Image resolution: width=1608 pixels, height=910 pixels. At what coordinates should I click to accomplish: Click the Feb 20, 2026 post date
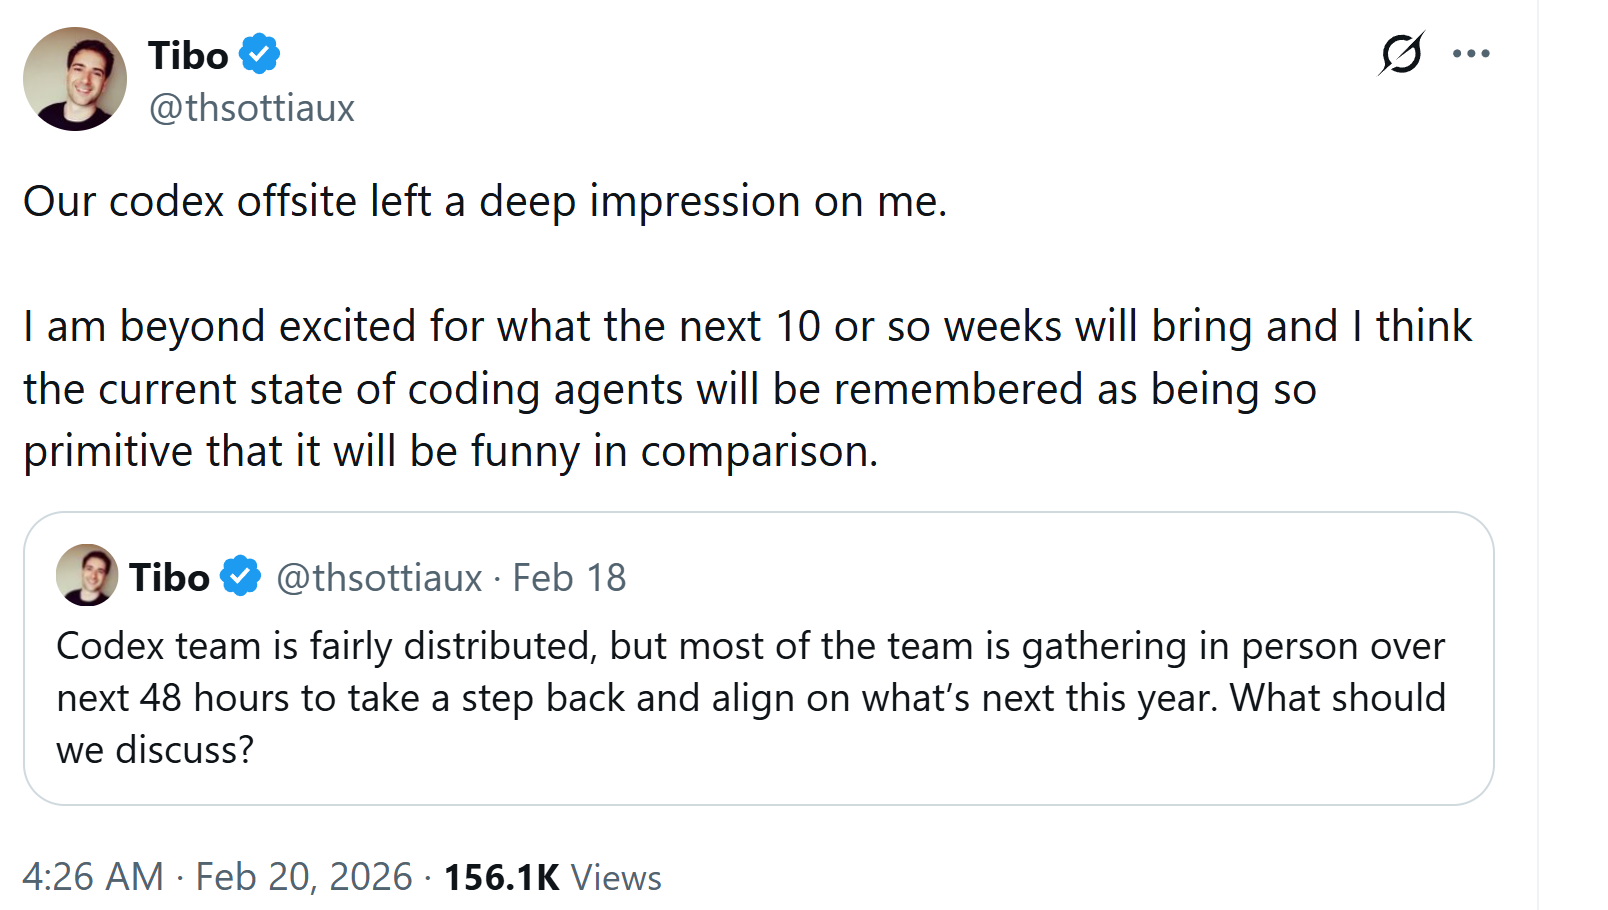(x=303, y=877)
